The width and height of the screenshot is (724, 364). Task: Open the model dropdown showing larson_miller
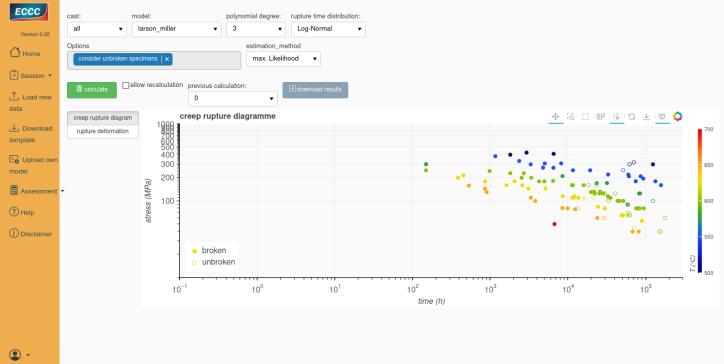(176, 29)
